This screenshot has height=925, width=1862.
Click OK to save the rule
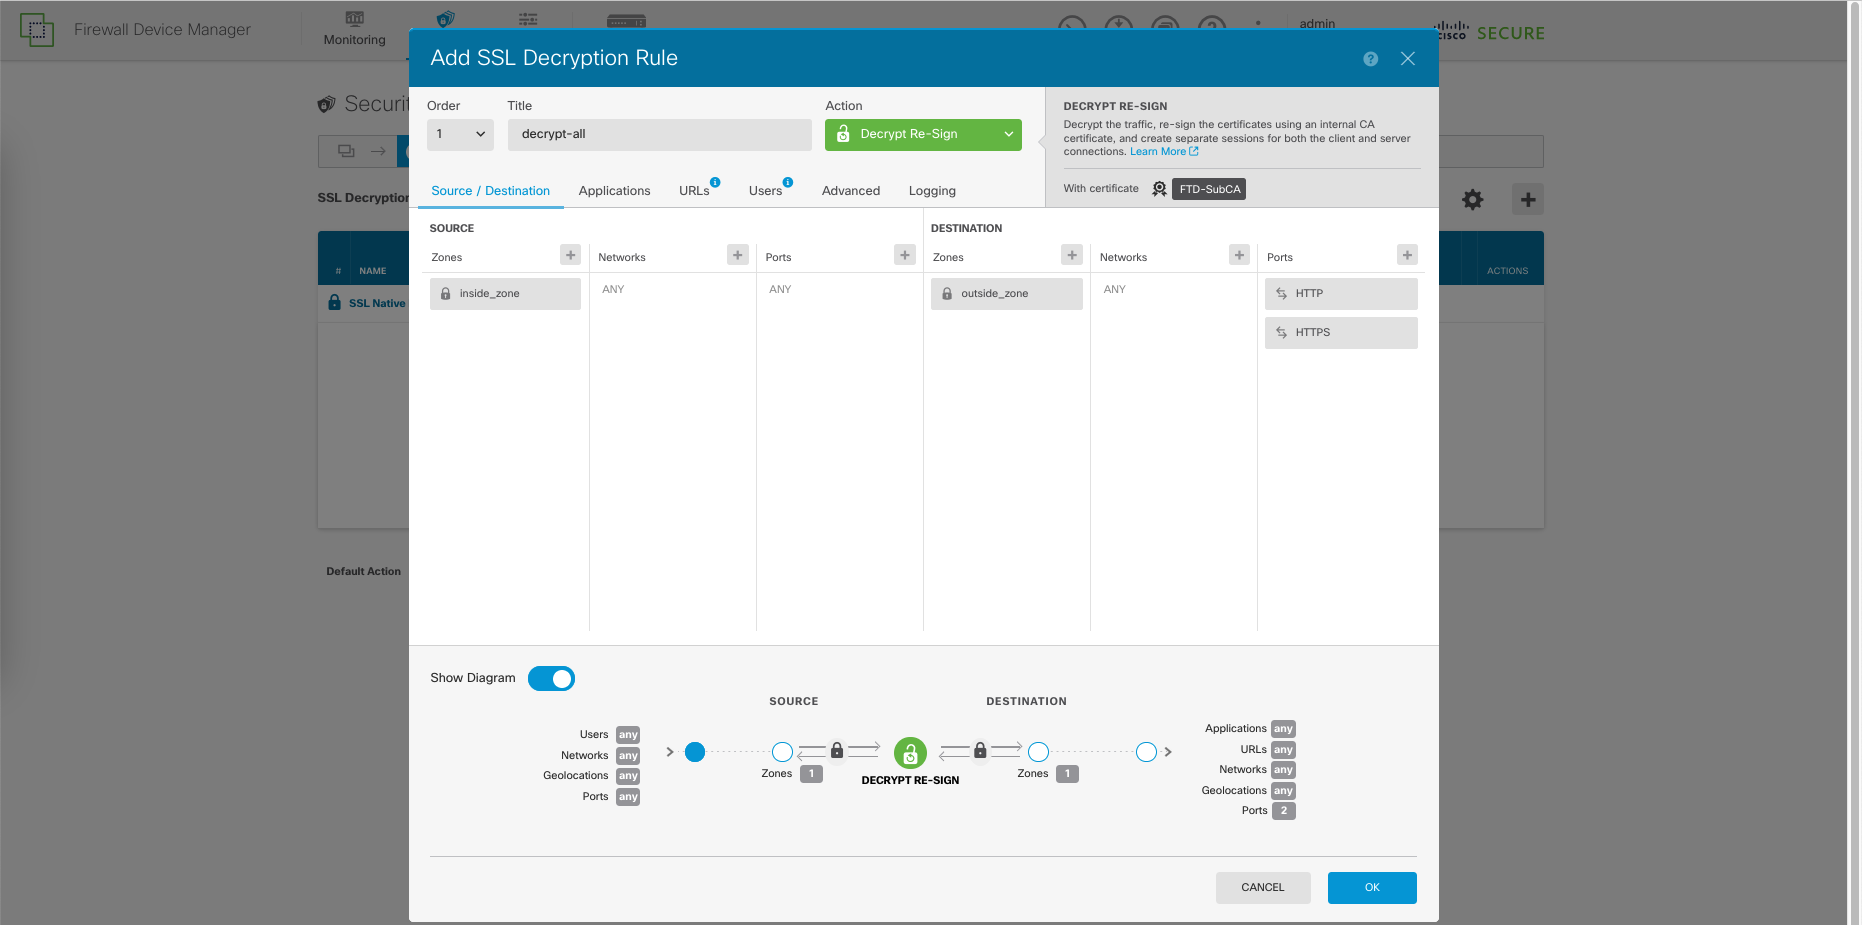(x=1371, y=888)
